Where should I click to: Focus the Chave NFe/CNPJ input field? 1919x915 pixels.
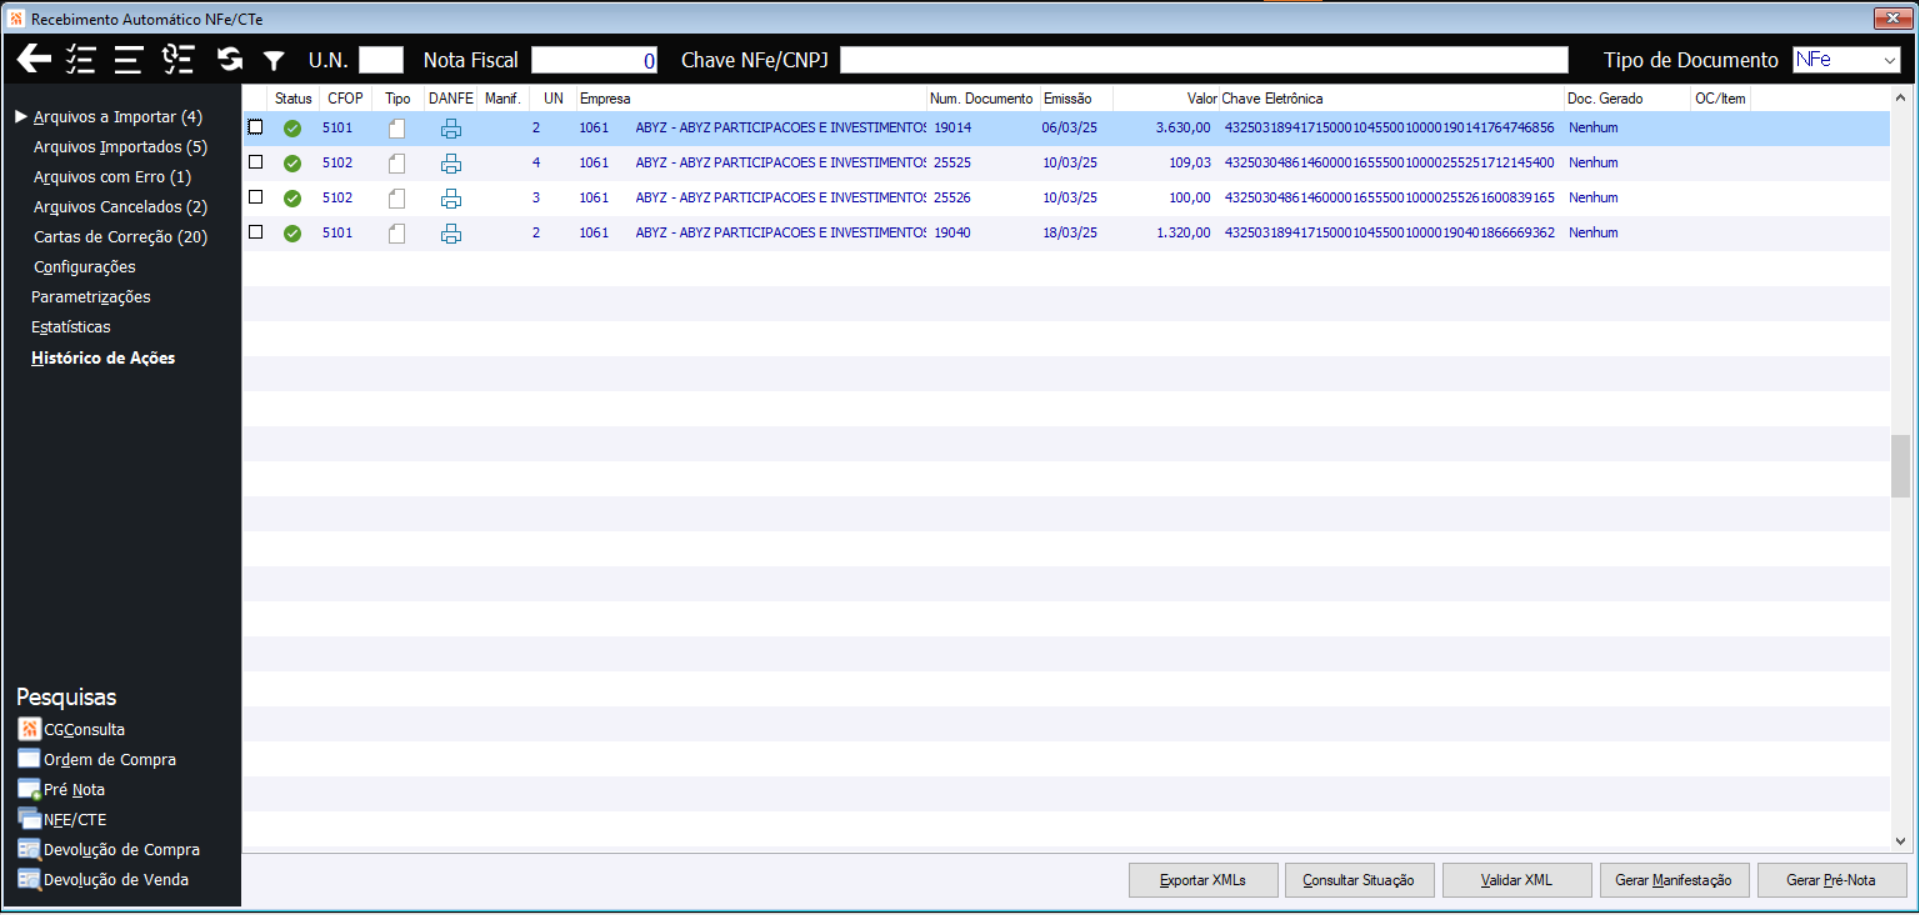1204,60
